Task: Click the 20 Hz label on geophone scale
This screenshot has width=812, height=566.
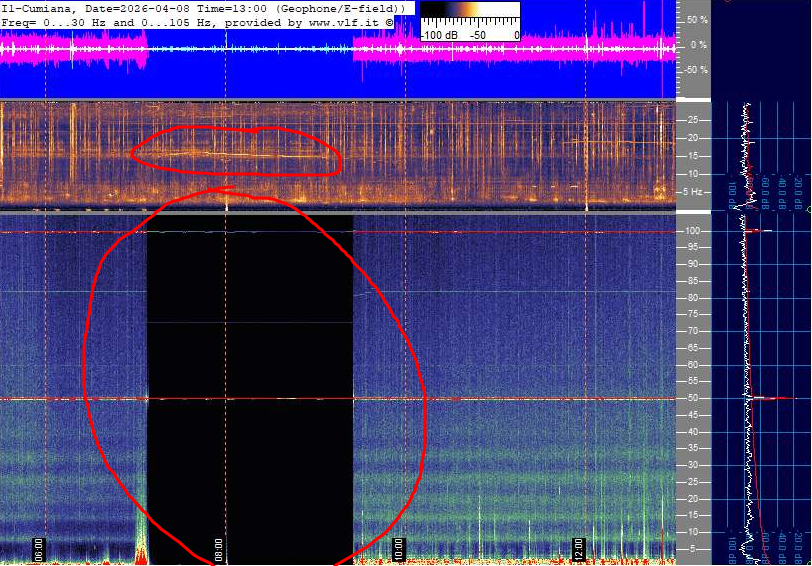Action: point(692,138)
